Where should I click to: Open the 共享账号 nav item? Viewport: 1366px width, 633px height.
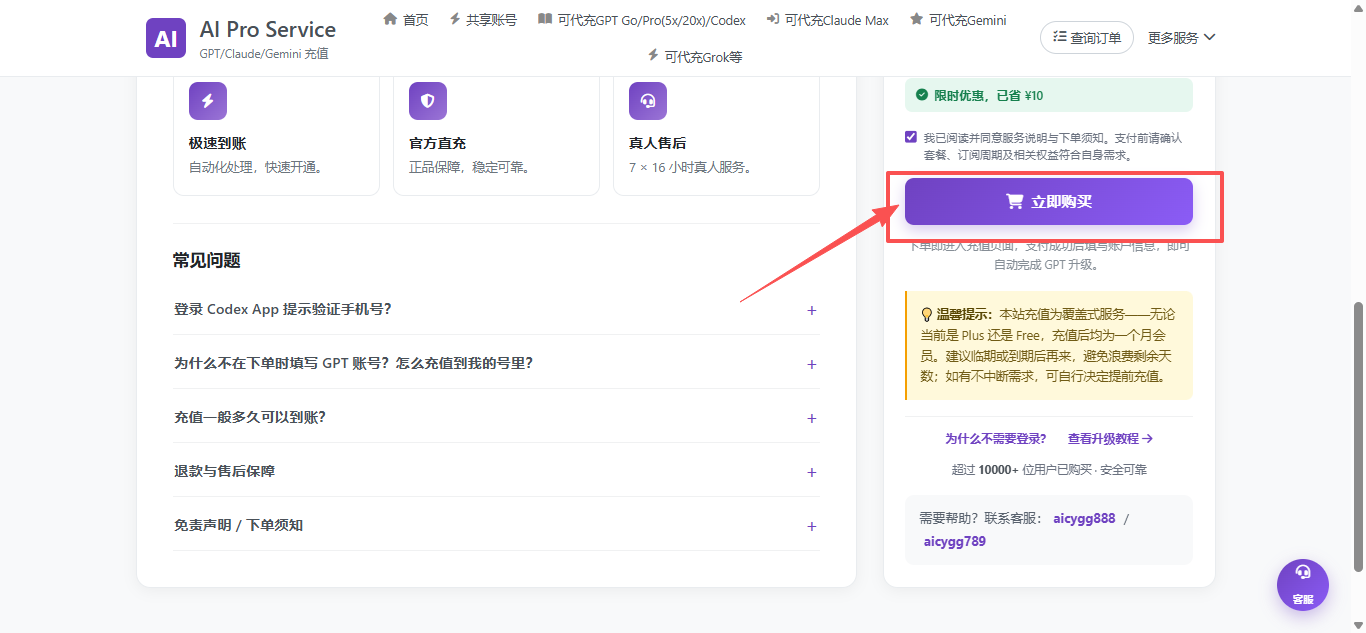pyautogui.click(x=483, y=20)
